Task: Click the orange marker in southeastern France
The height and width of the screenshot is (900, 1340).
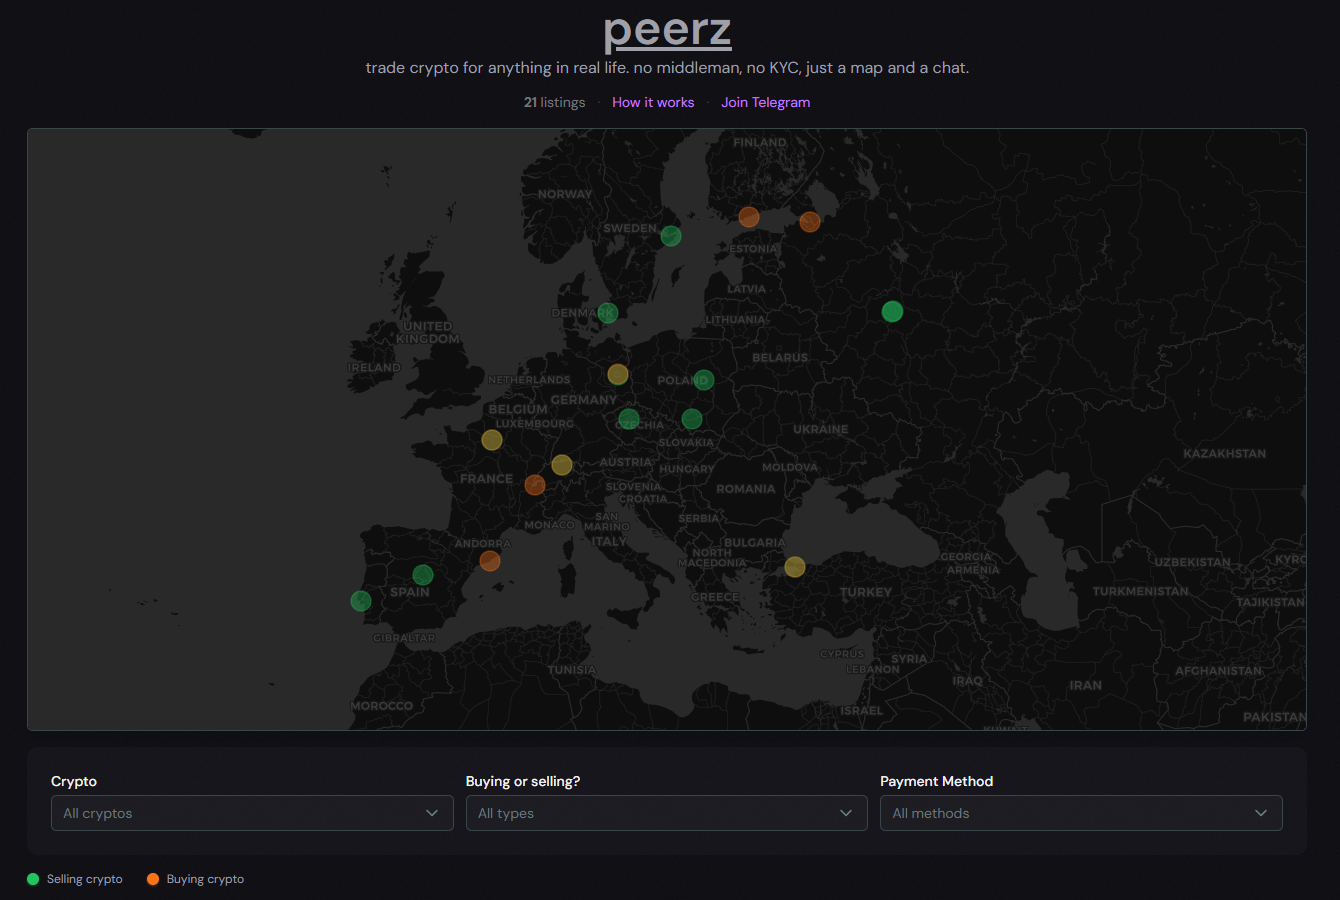Action: click(x=535, y=485)
